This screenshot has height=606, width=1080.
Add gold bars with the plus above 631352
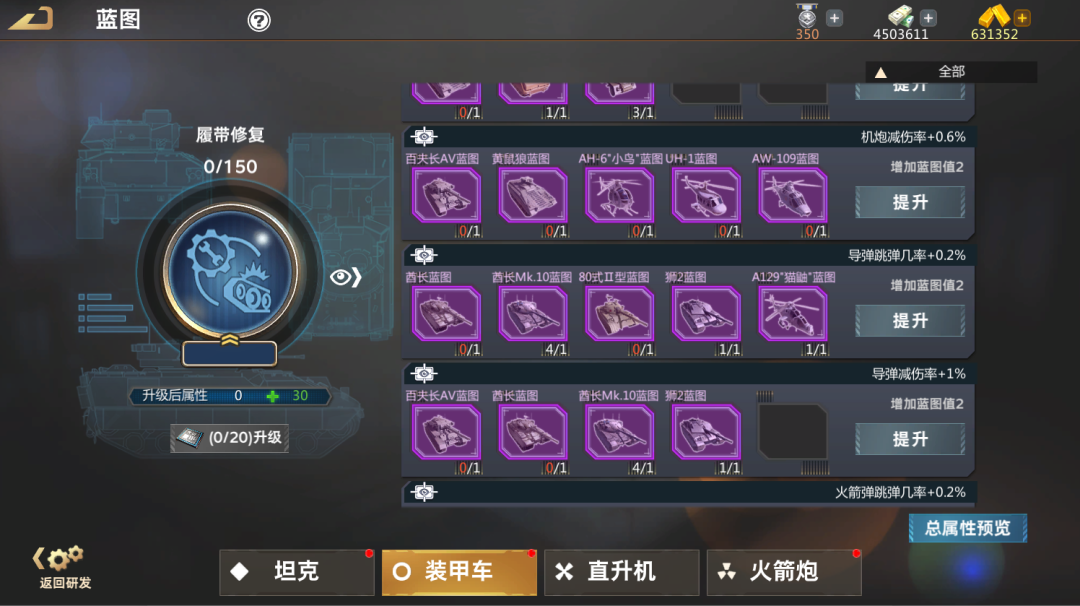coord(1022,18)
